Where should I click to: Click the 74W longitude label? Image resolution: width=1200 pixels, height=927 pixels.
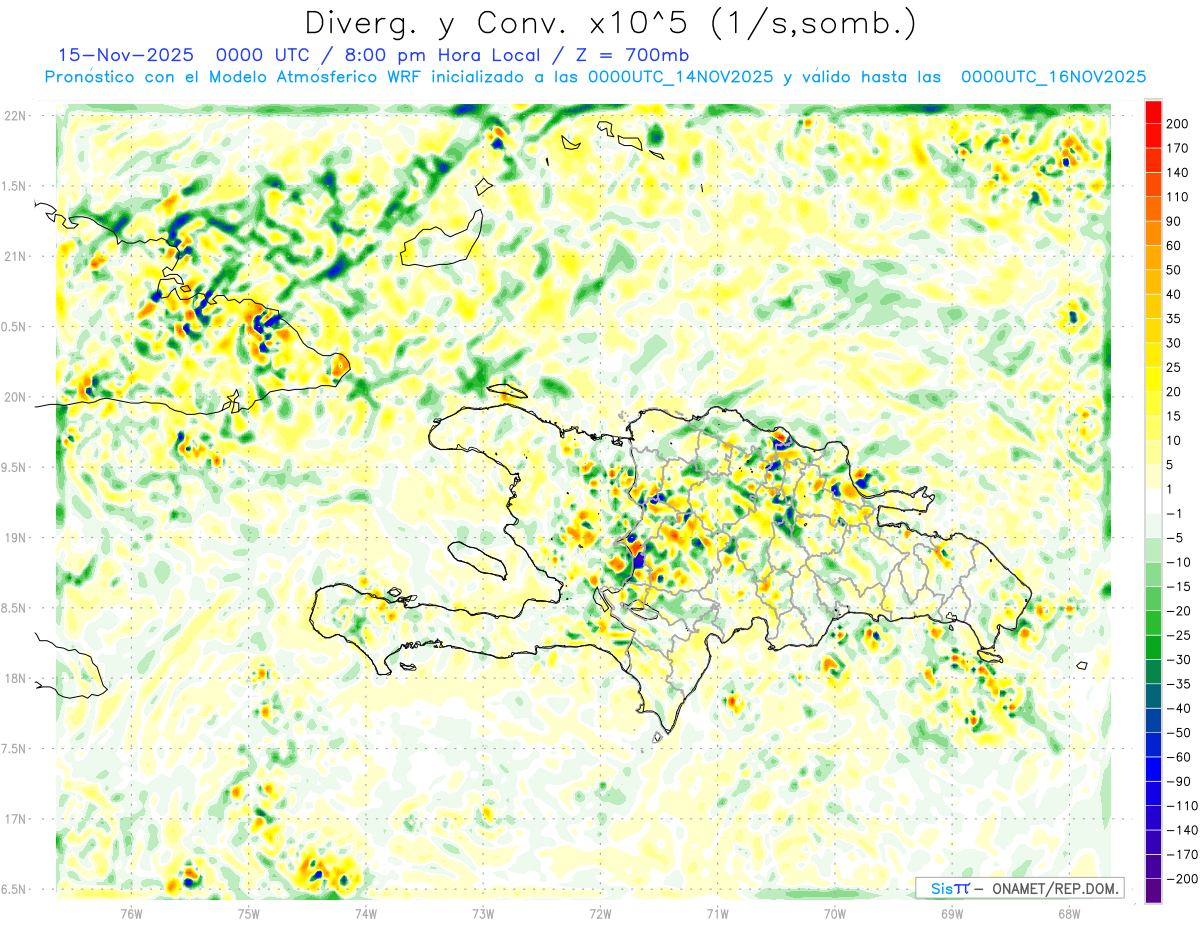[x=366, y=914]
